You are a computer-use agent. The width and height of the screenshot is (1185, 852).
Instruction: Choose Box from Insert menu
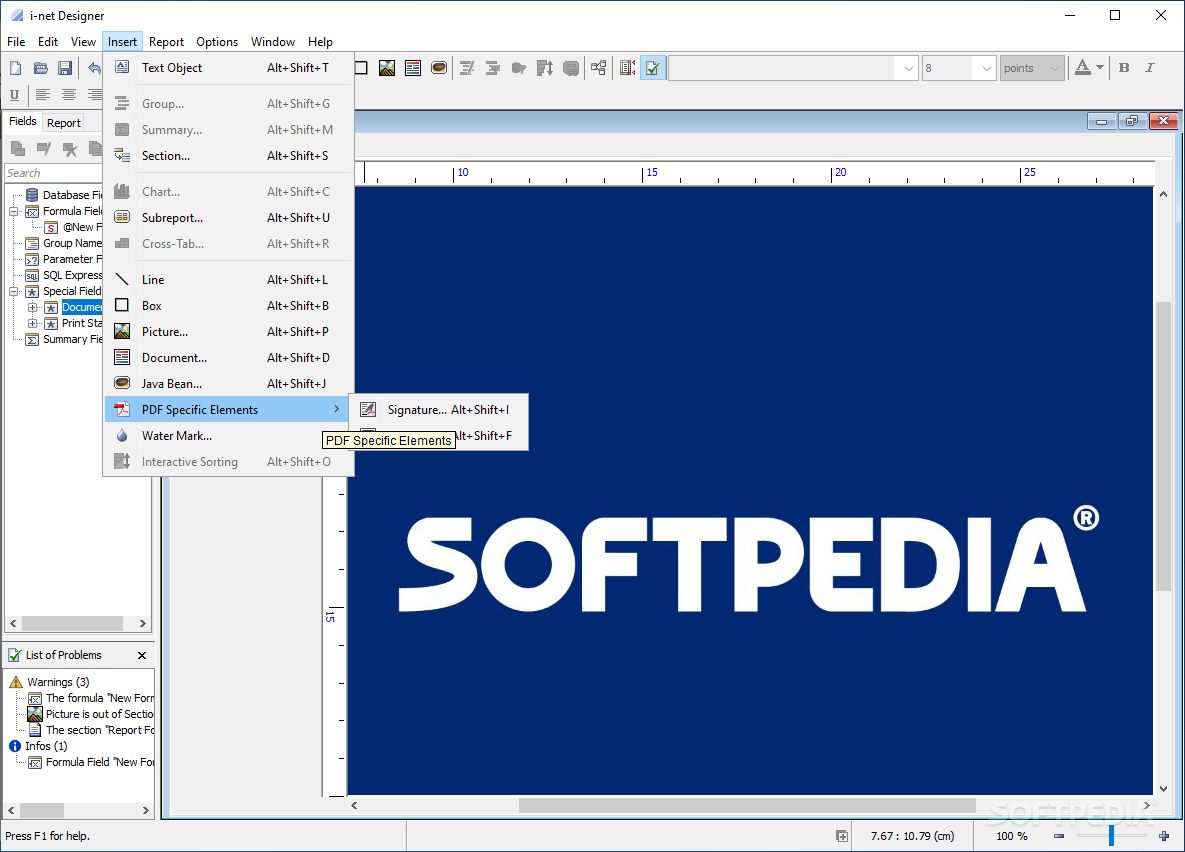click(x=229, y=305)
